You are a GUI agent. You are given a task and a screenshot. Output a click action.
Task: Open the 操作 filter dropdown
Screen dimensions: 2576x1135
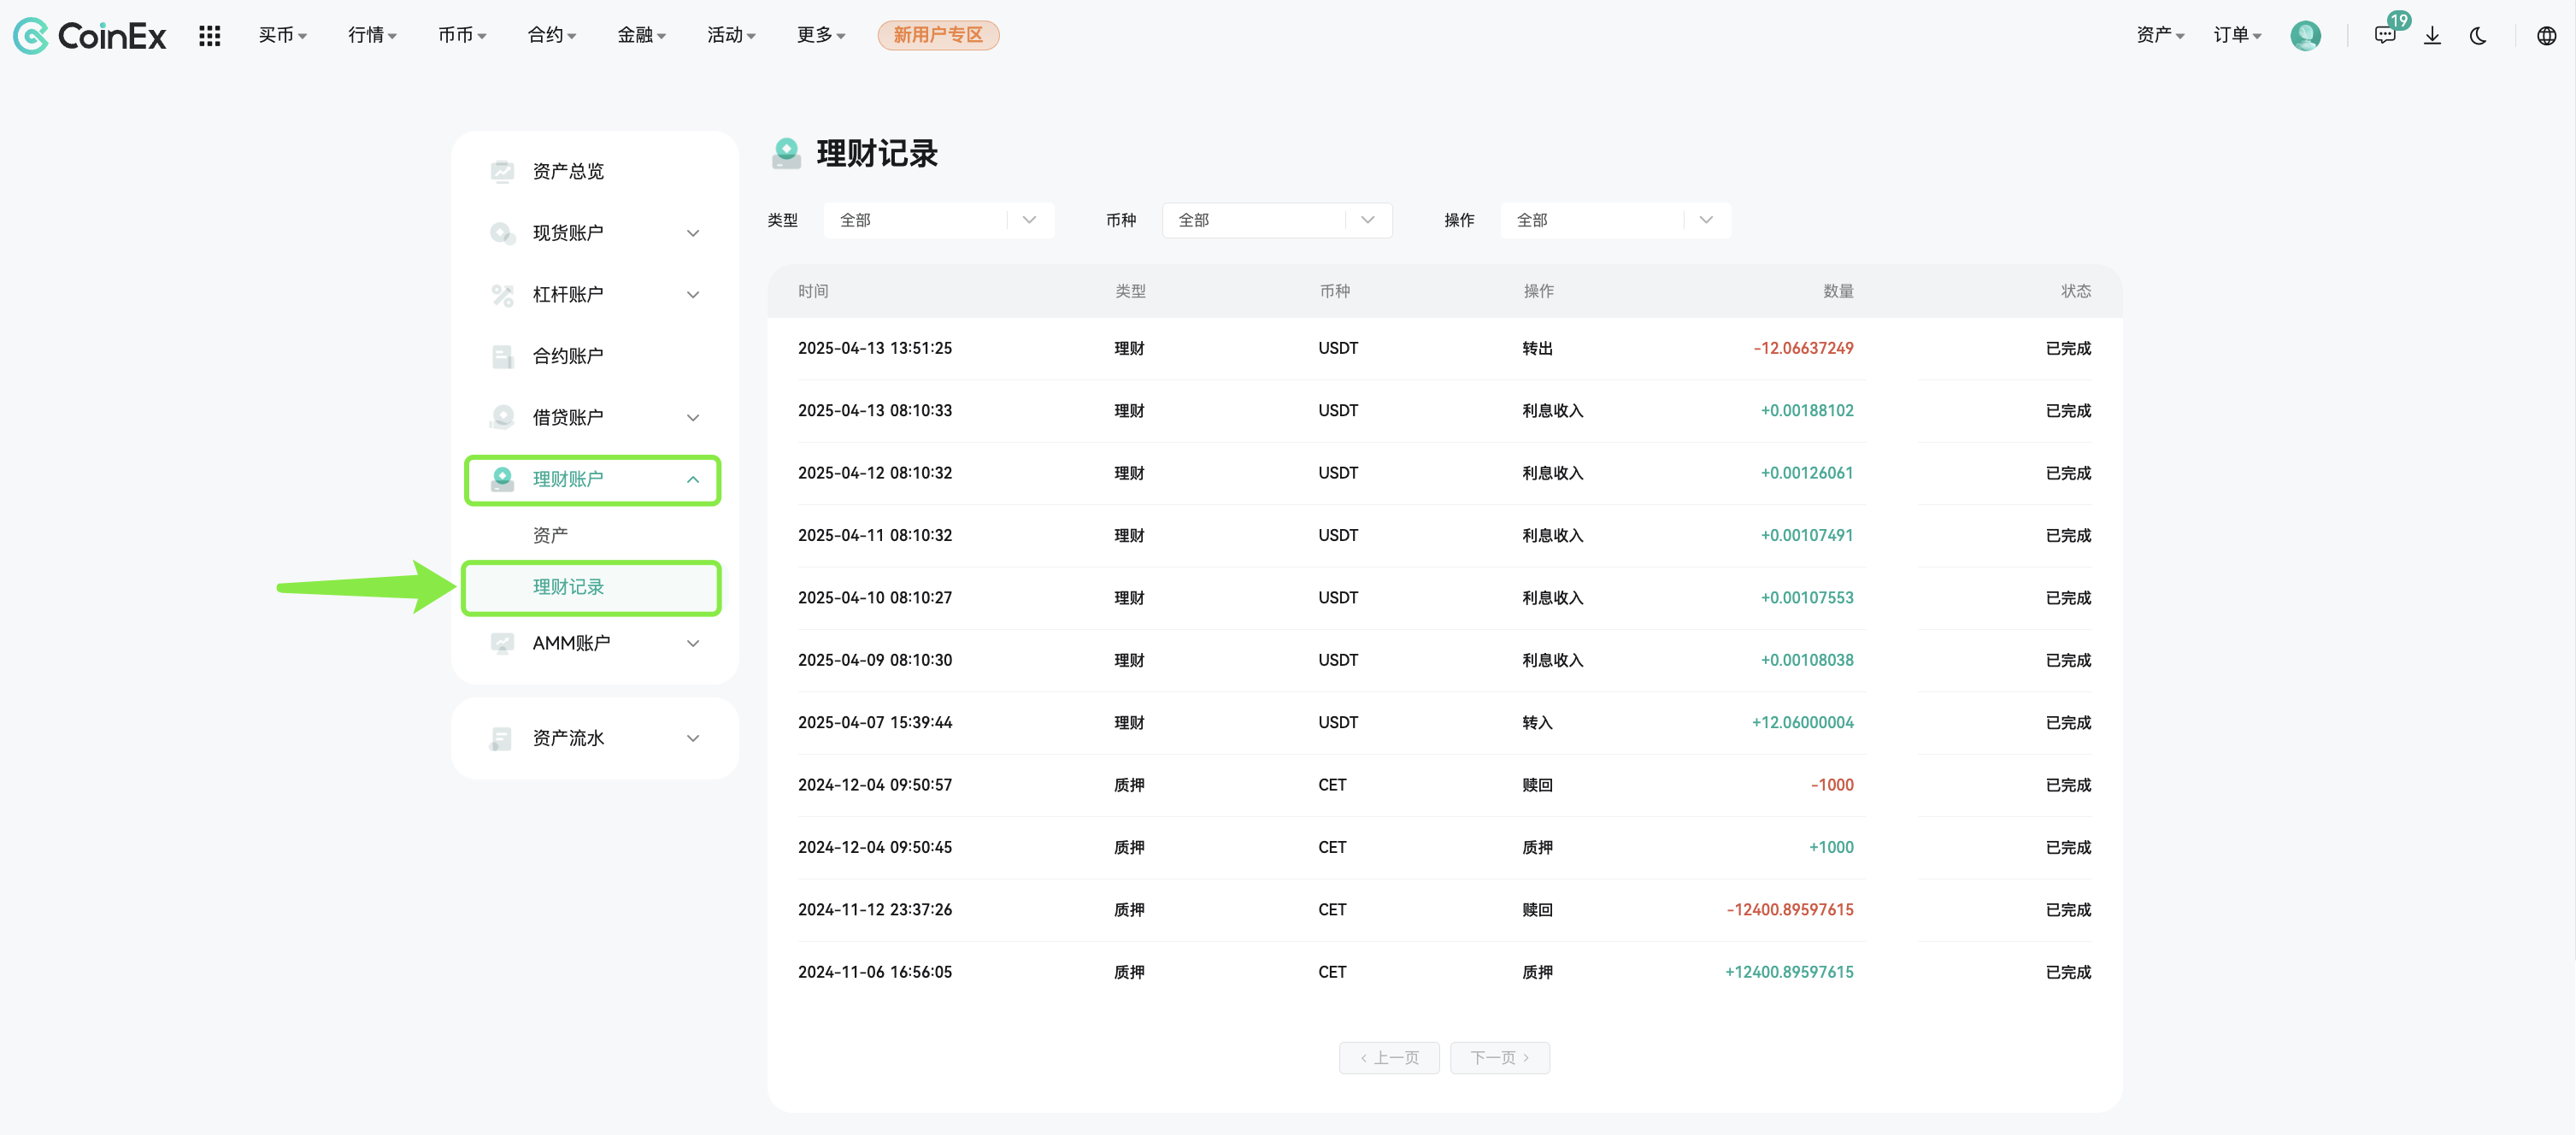click(1615, 220)
